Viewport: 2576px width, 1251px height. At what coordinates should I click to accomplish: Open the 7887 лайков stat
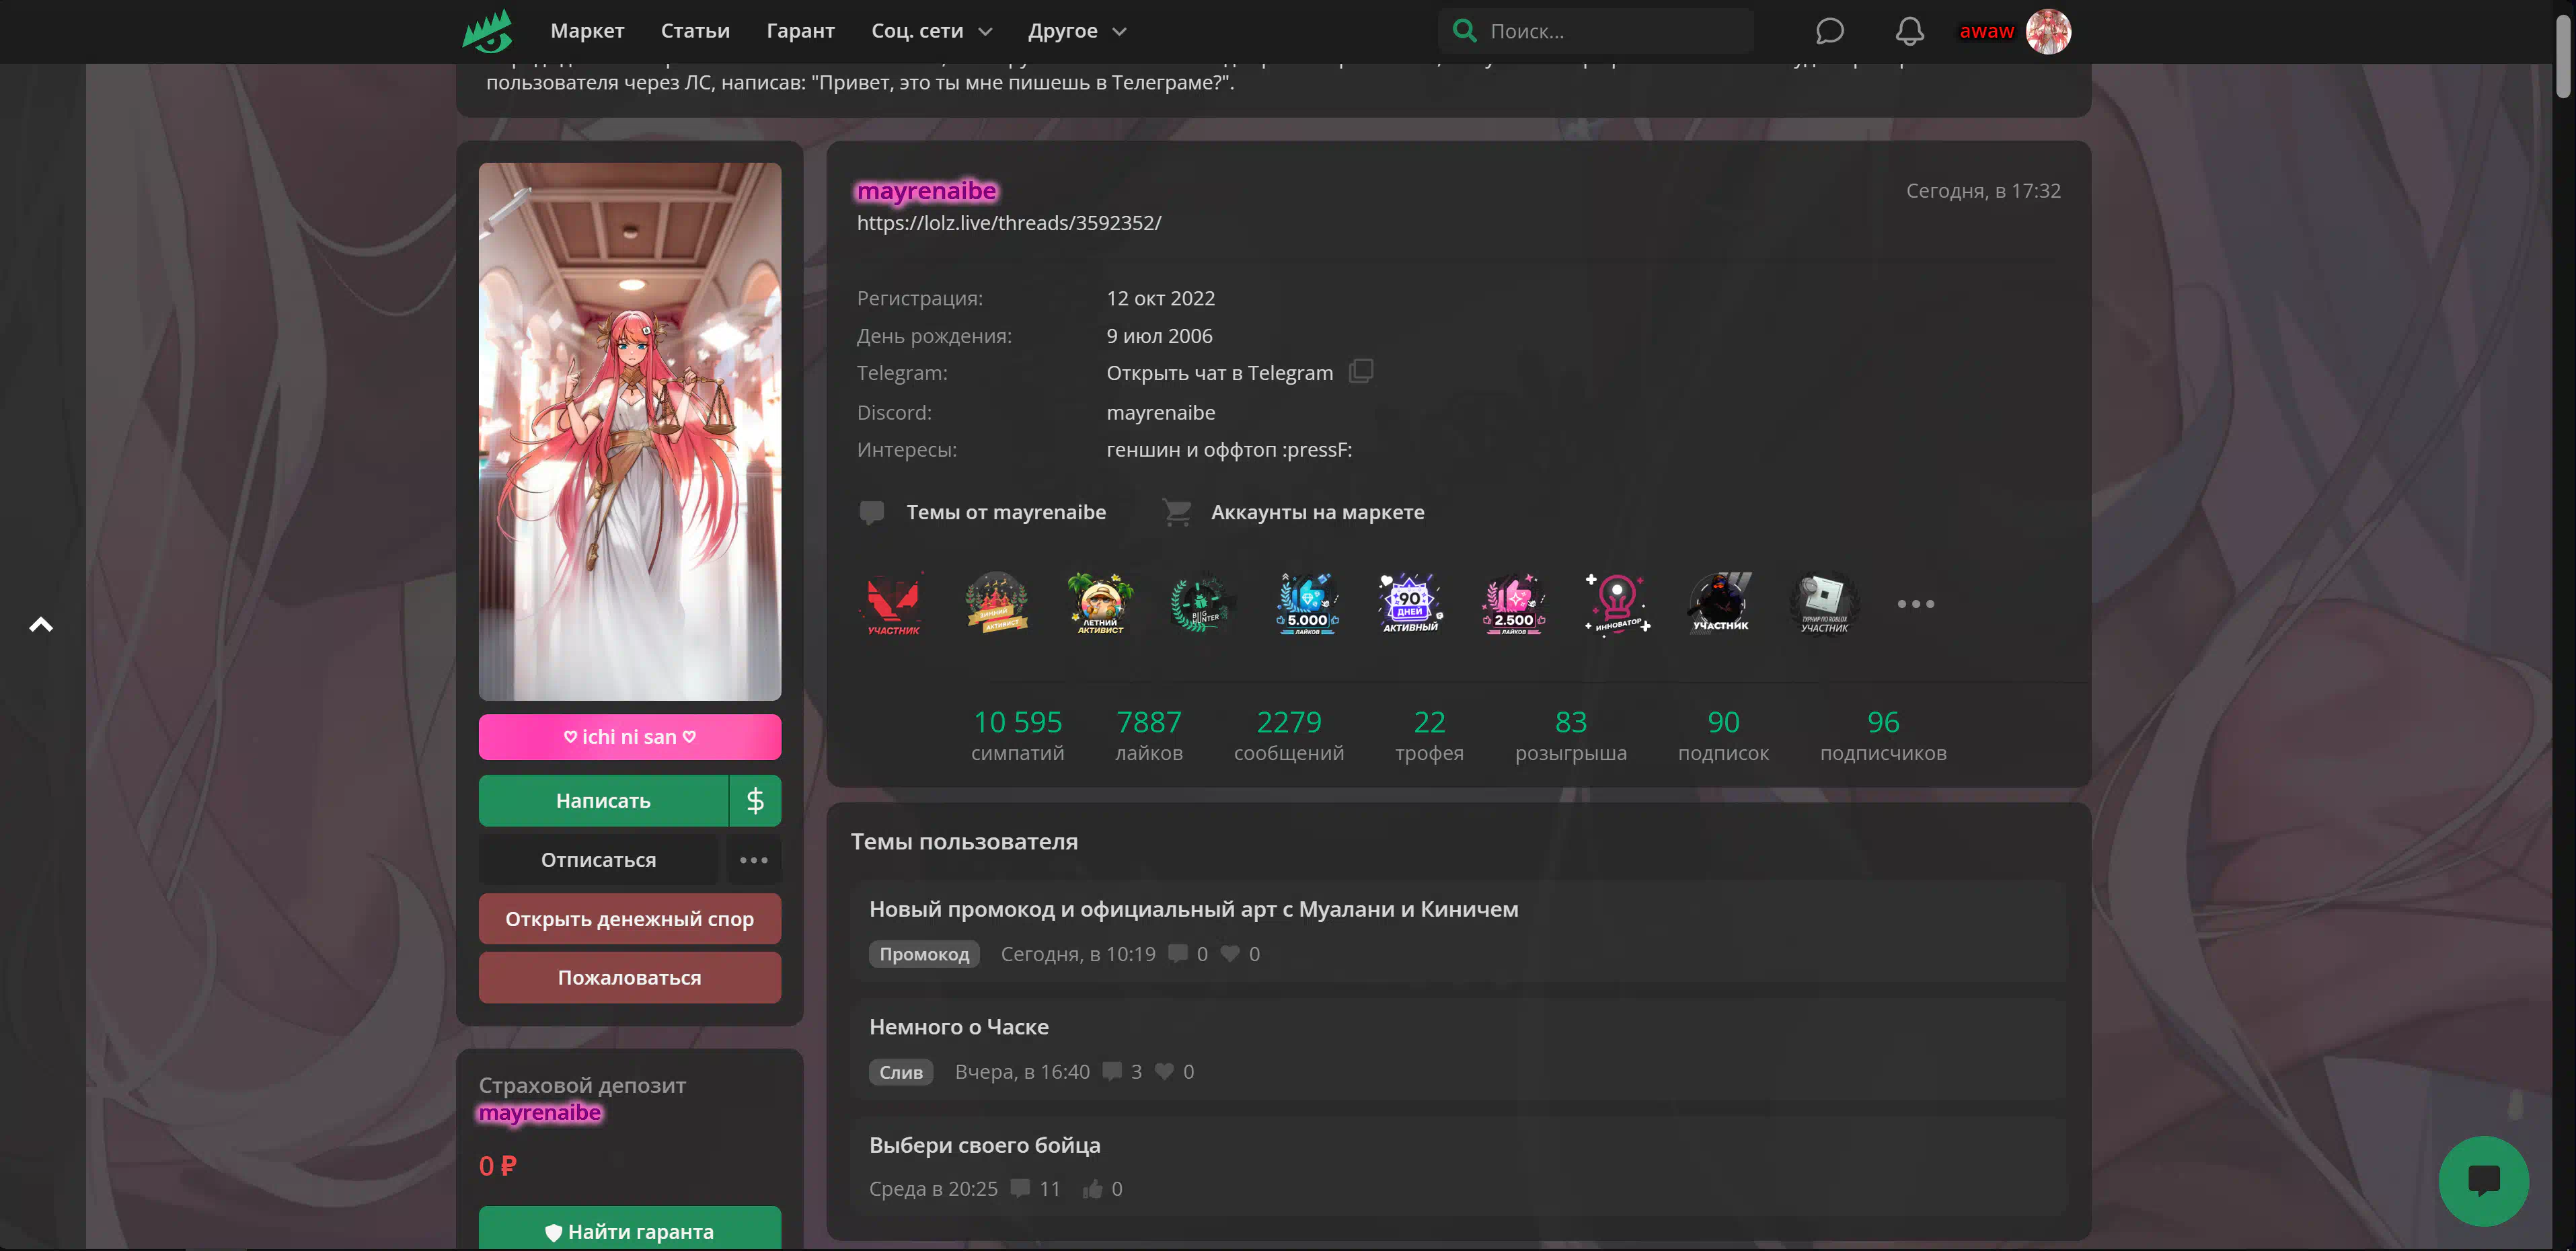pos(1148,735)
